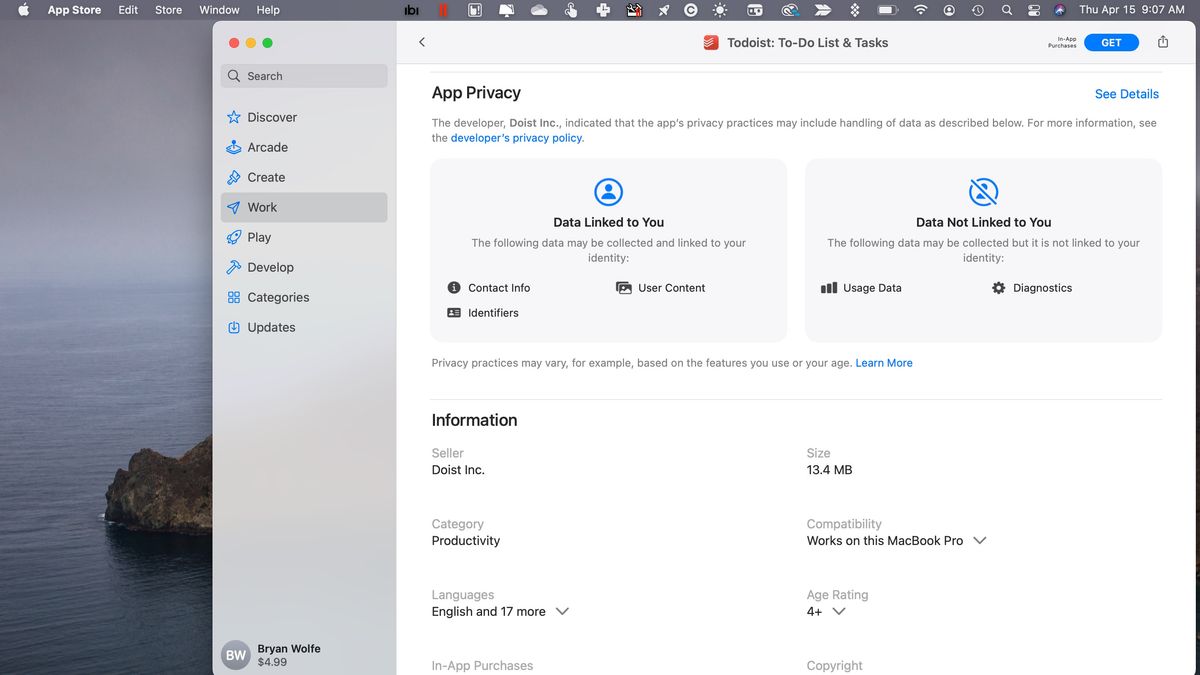Screen dimensions: 1200x675
Task: Click the Create paintbrush icon
Action: [234, 177]
